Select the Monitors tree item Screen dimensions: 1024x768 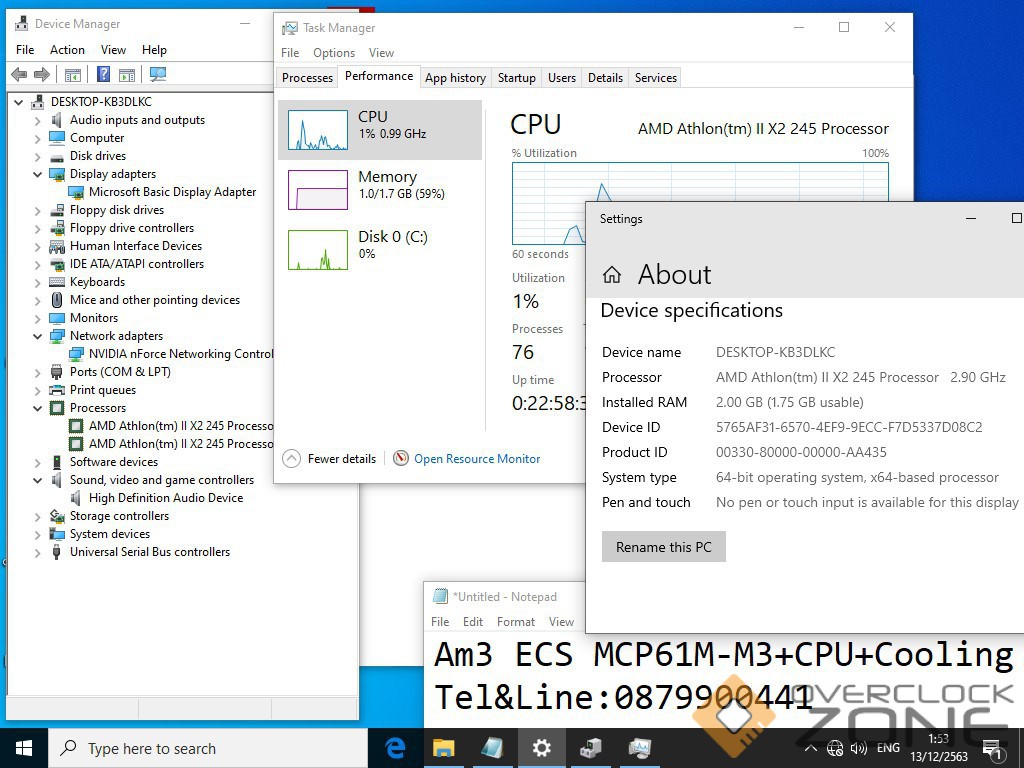94,318
